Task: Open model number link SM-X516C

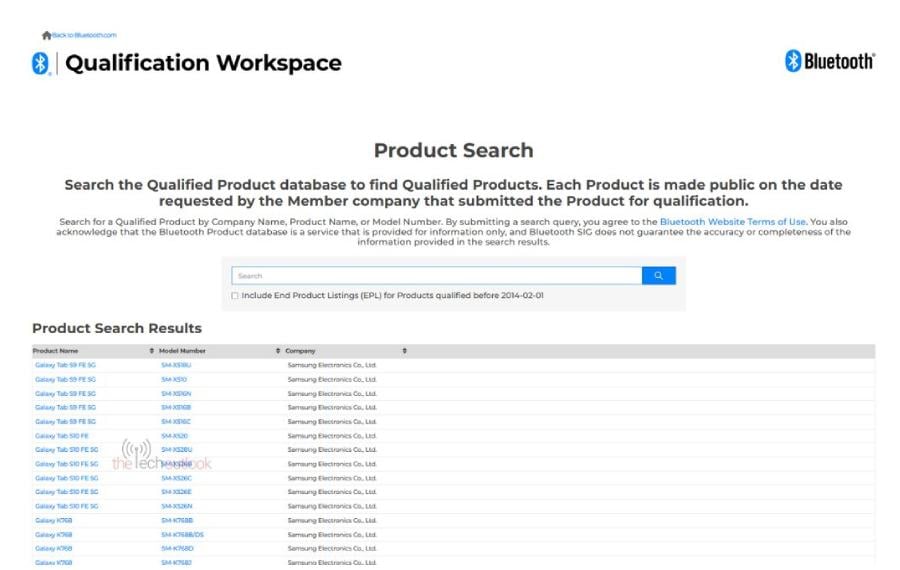Action: [x=176, y=422]
